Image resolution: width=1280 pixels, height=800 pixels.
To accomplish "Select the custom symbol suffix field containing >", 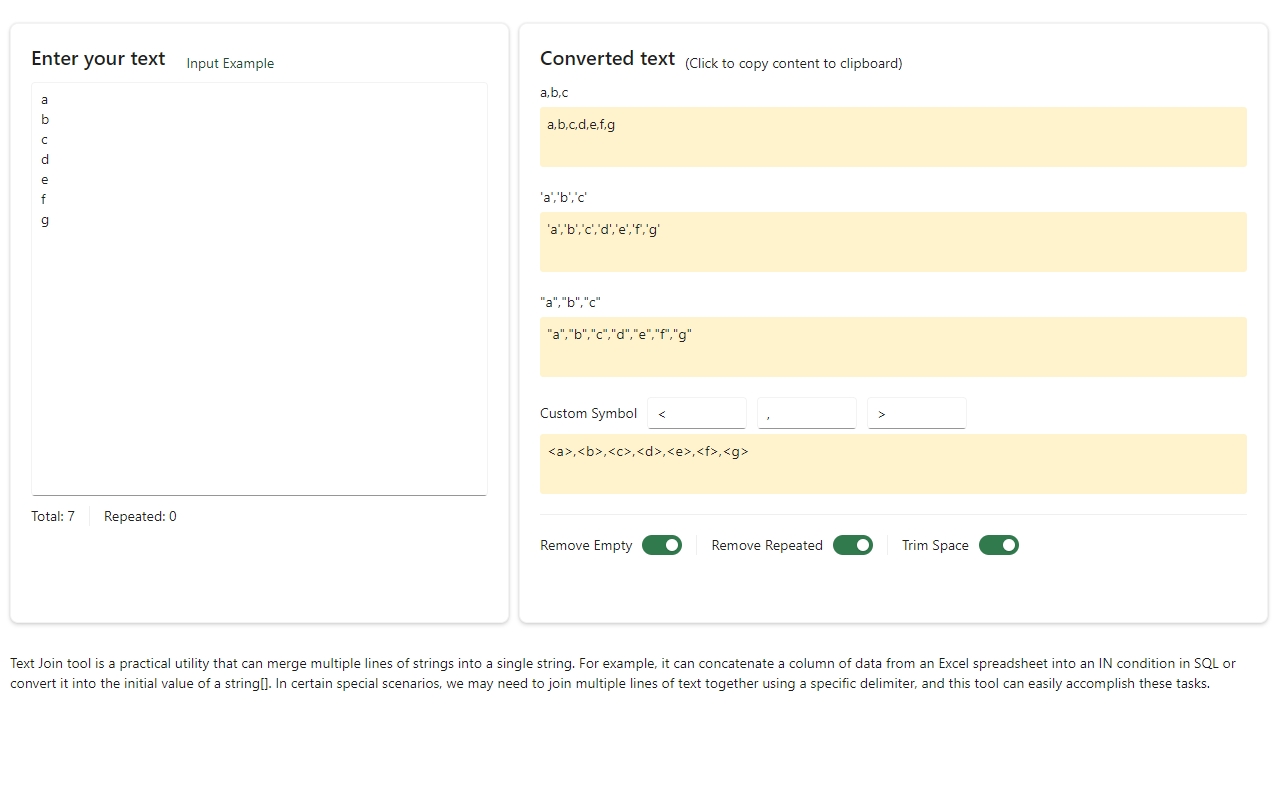I will point(916,413).
